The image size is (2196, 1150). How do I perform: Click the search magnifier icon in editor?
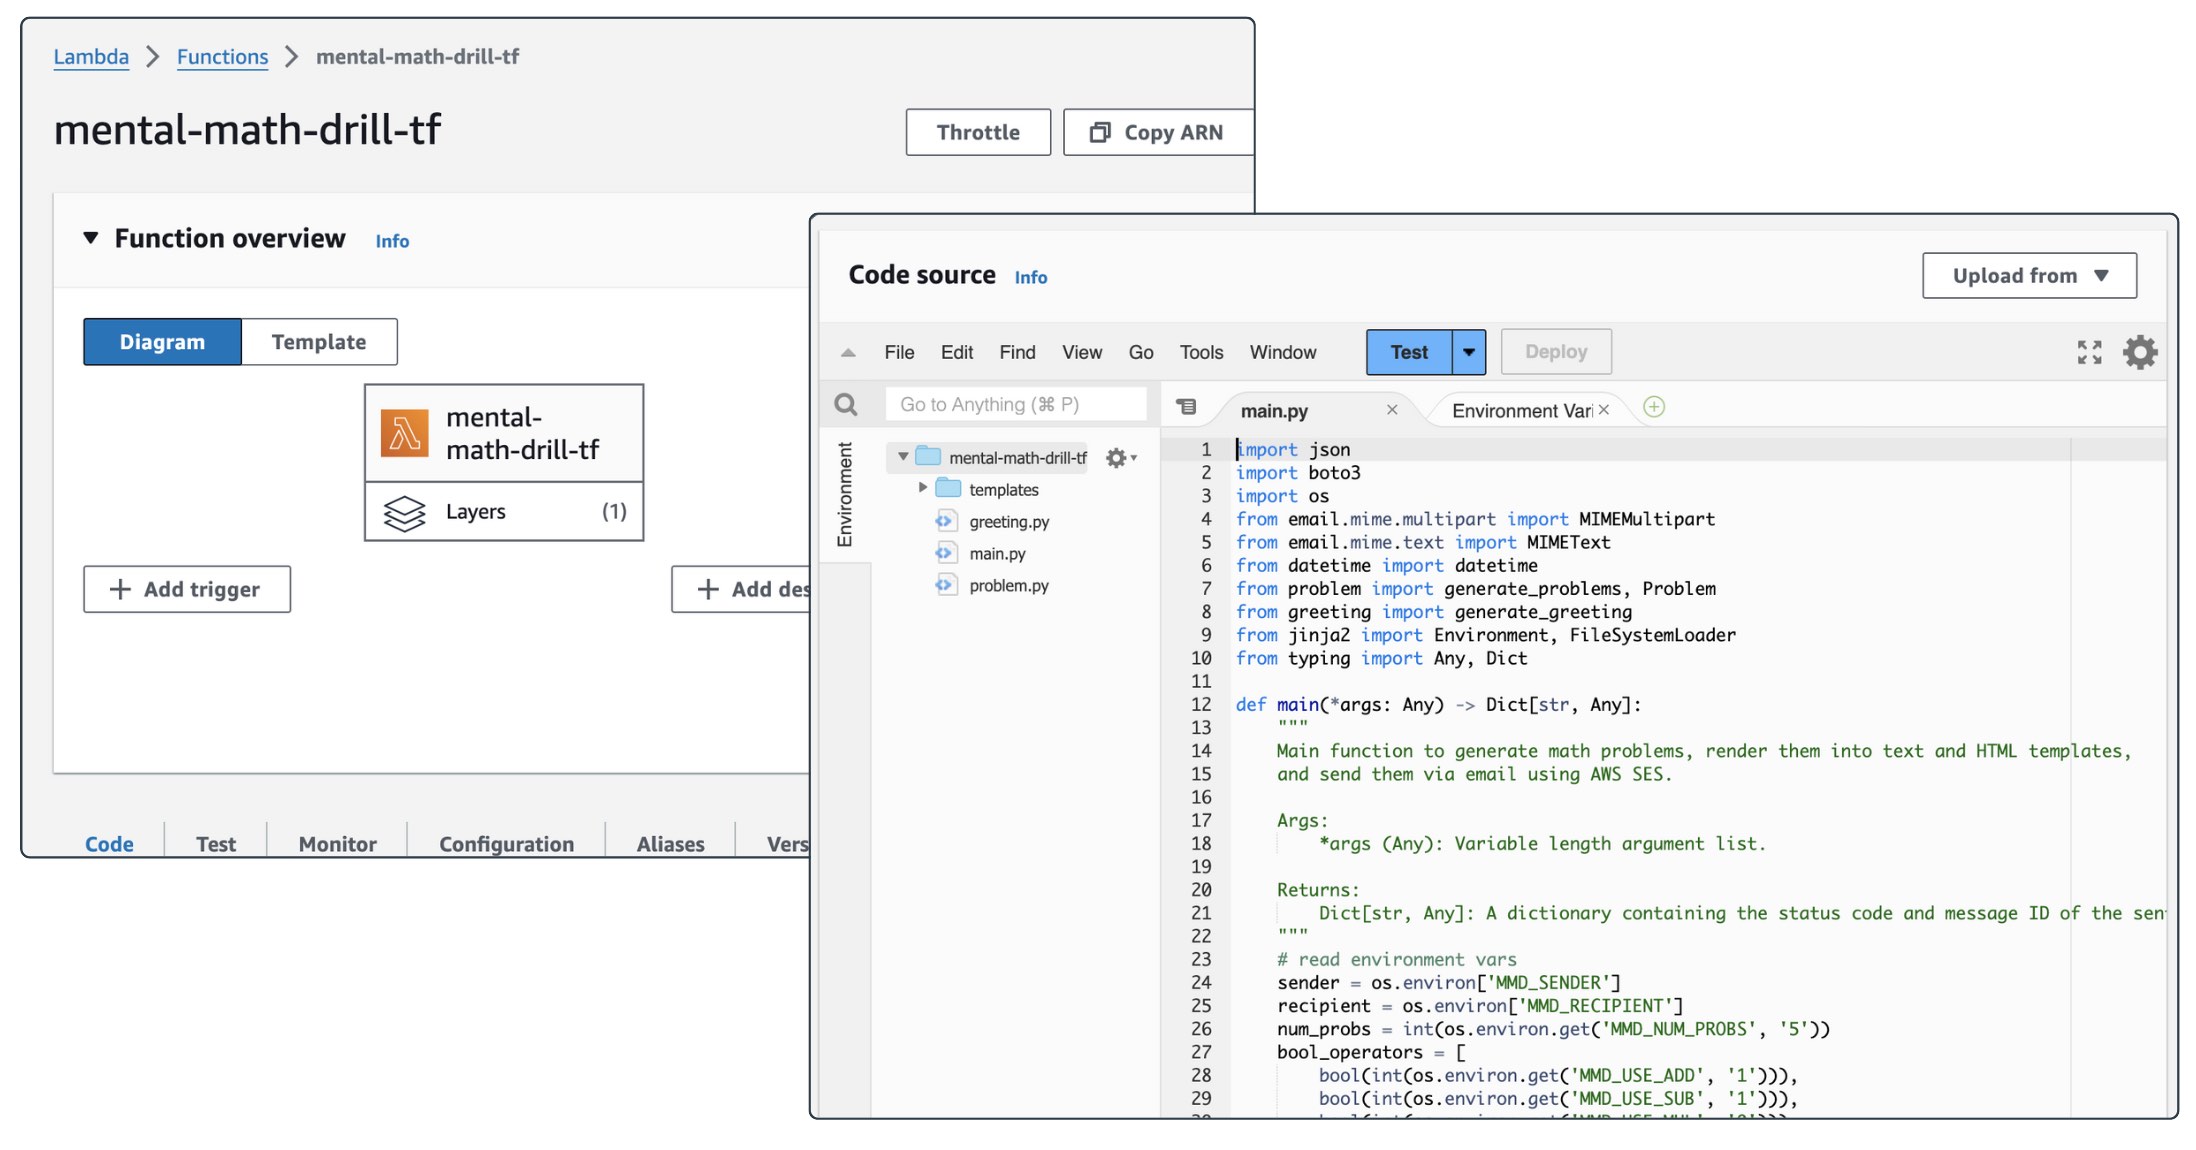846,404
